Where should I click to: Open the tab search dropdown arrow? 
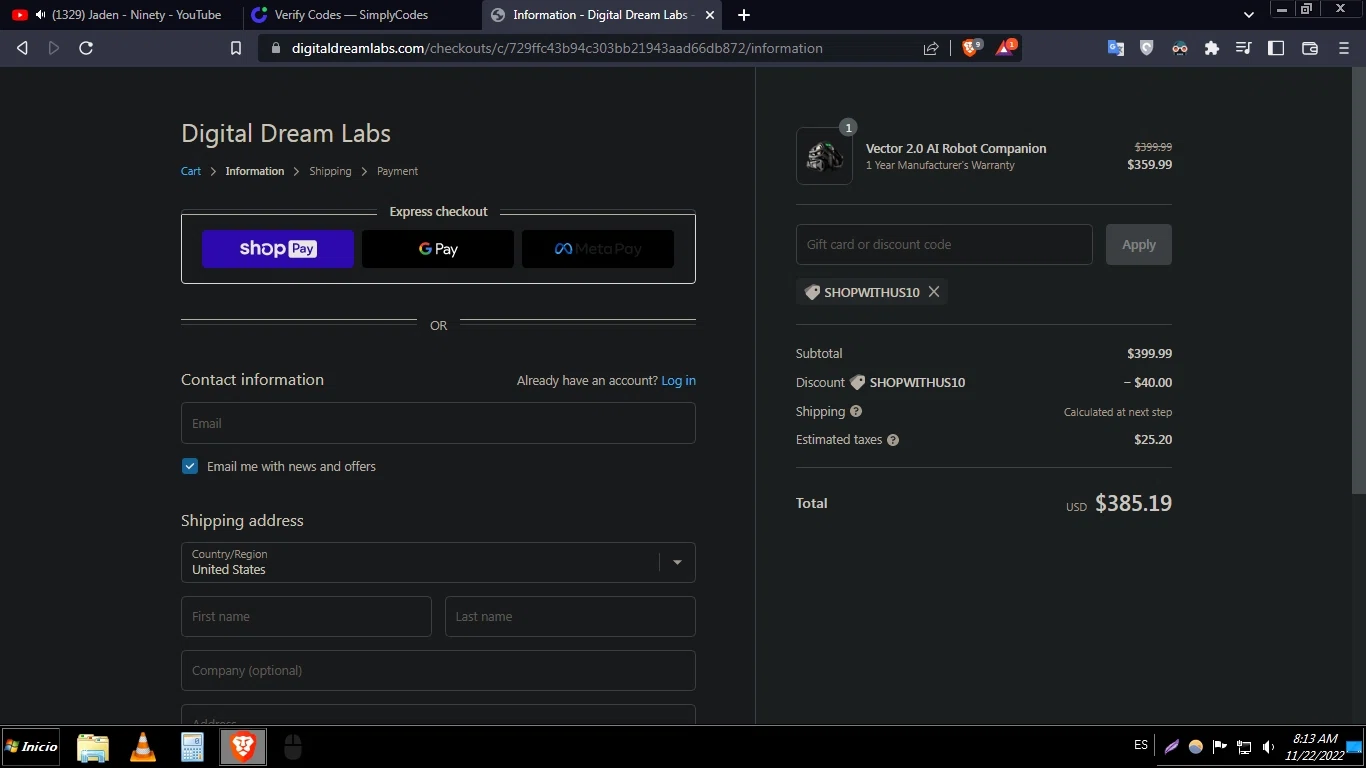(x=1249, y=15)
